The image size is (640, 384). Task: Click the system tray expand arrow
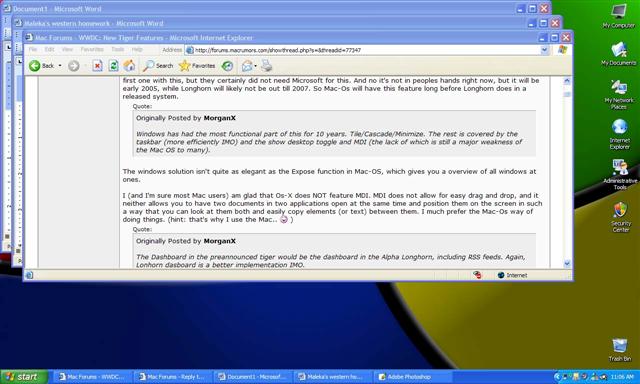(x=557, y=377)
